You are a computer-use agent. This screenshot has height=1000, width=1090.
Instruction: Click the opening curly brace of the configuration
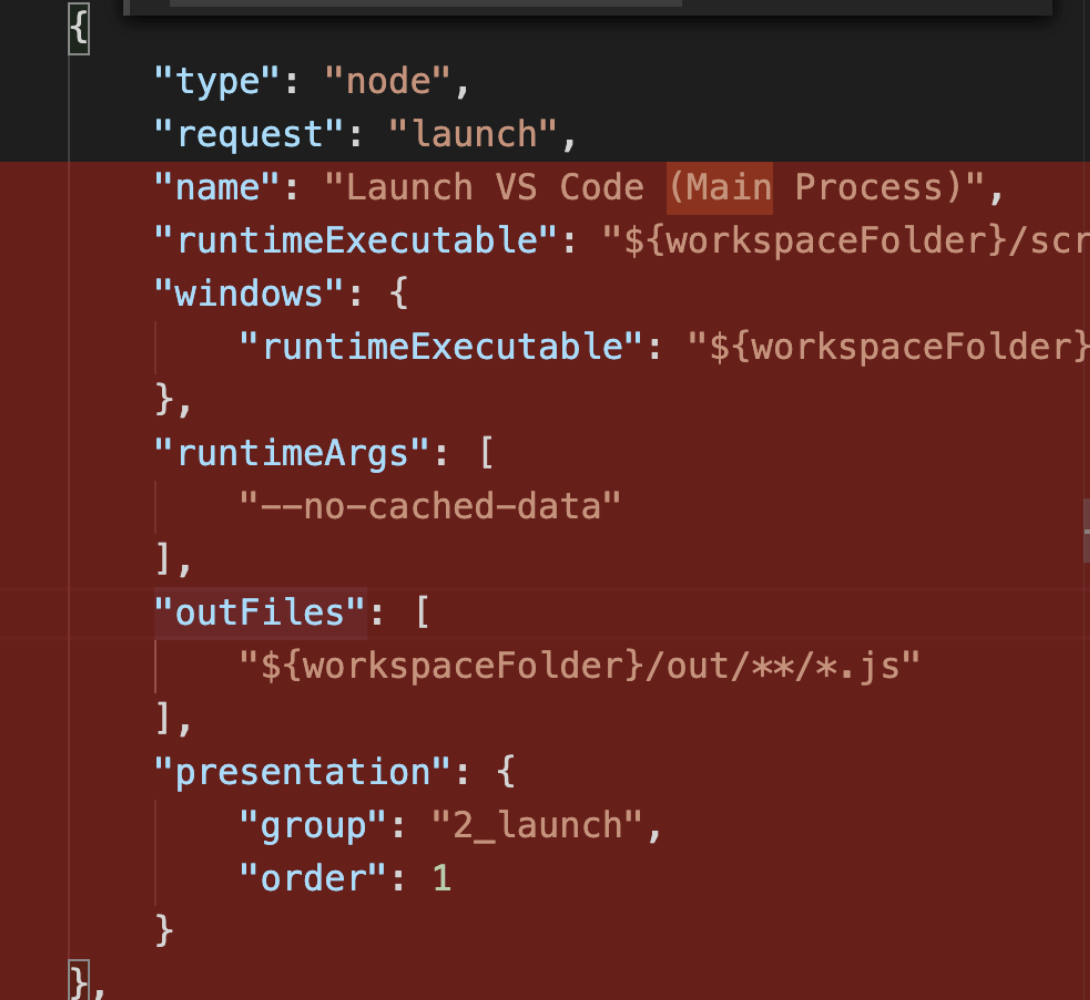pyautogui.click(x=77, y=28)
